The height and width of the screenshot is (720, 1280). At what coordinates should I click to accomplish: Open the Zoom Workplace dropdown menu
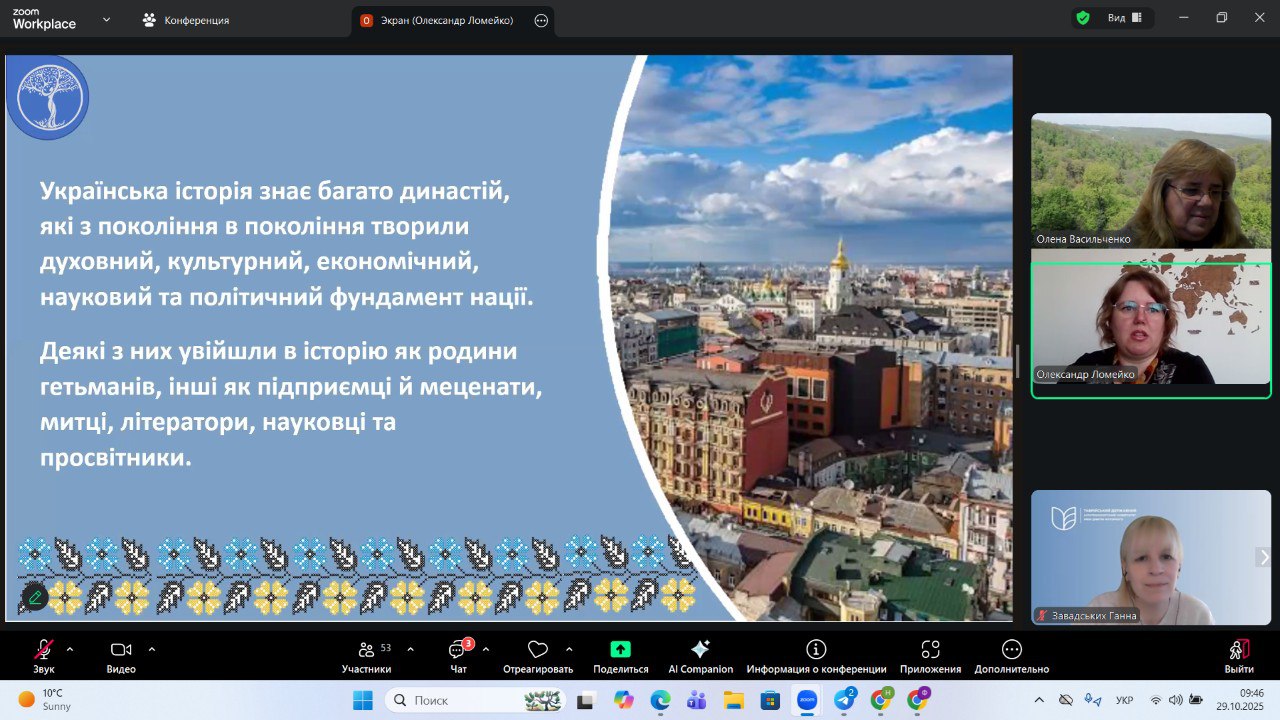coord(107,19)
